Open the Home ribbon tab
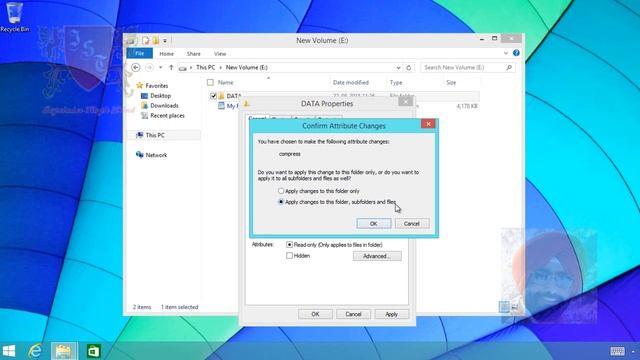Viewport: 640px width, 360px height. click(x=167, y=54)
